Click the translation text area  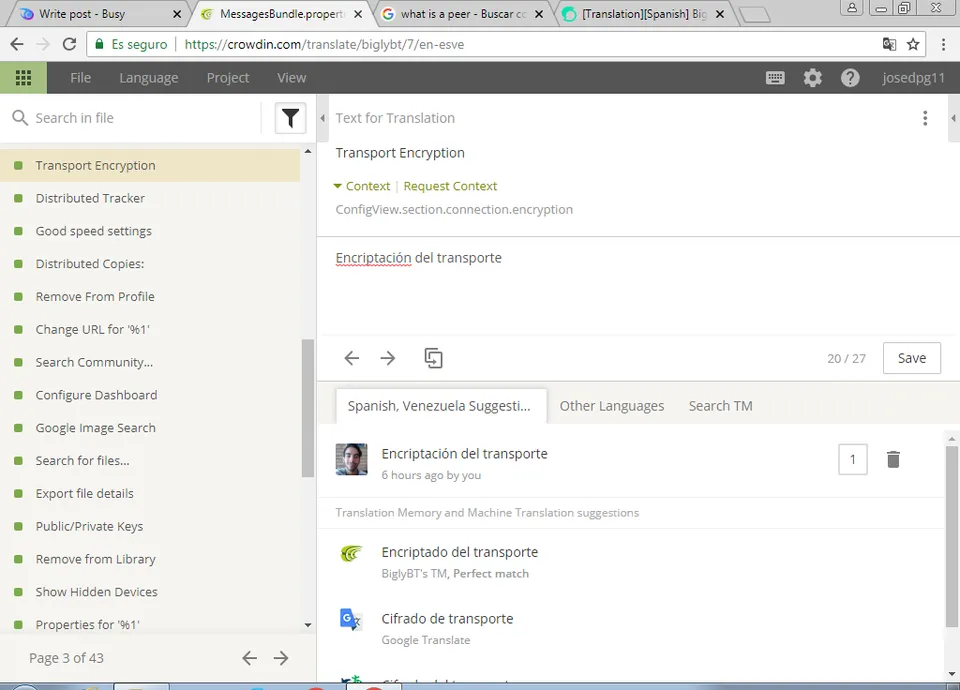(637, 285)
